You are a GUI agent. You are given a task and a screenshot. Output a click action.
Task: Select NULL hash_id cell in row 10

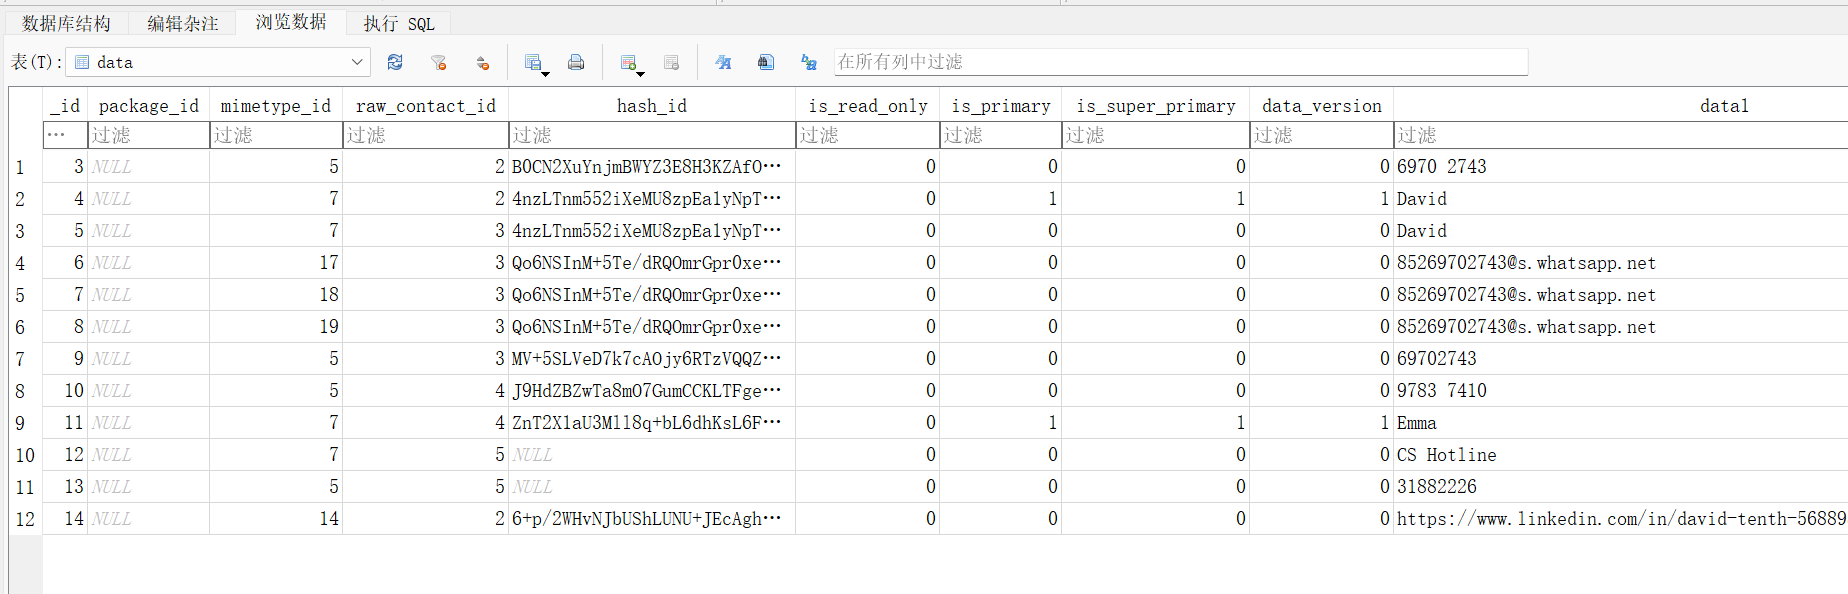point(652,455)
